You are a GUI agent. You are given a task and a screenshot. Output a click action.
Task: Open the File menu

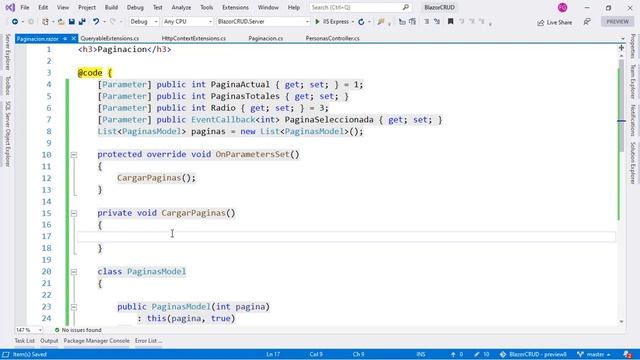[x=24, y=7]
